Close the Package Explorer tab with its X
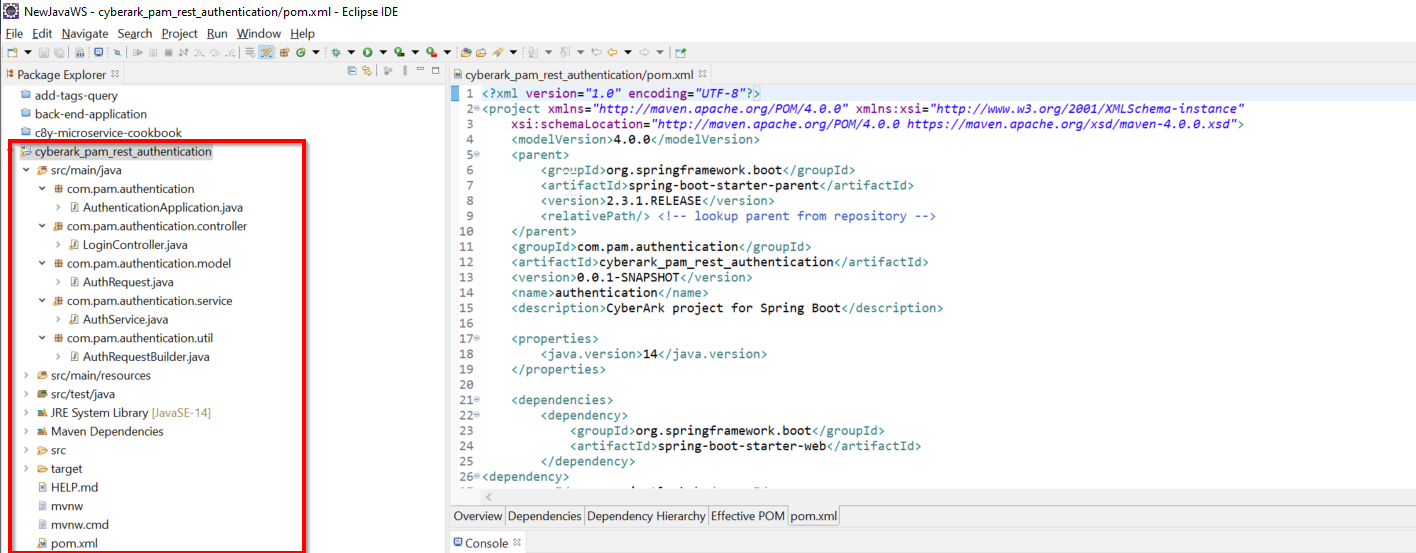This screenshot has height=553, width=1416. pos(115,74)
